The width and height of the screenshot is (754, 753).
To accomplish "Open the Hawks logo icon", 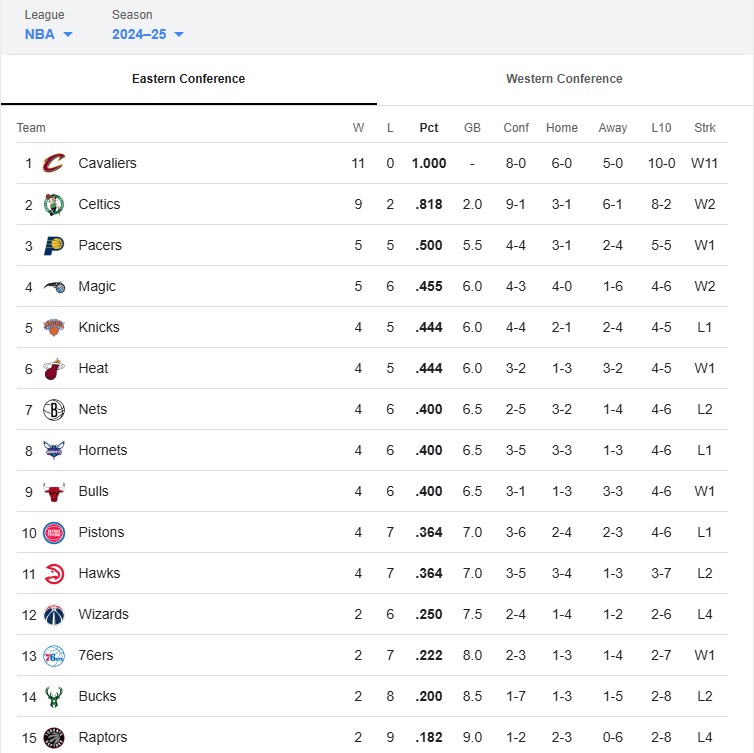I will pos(54,574).
